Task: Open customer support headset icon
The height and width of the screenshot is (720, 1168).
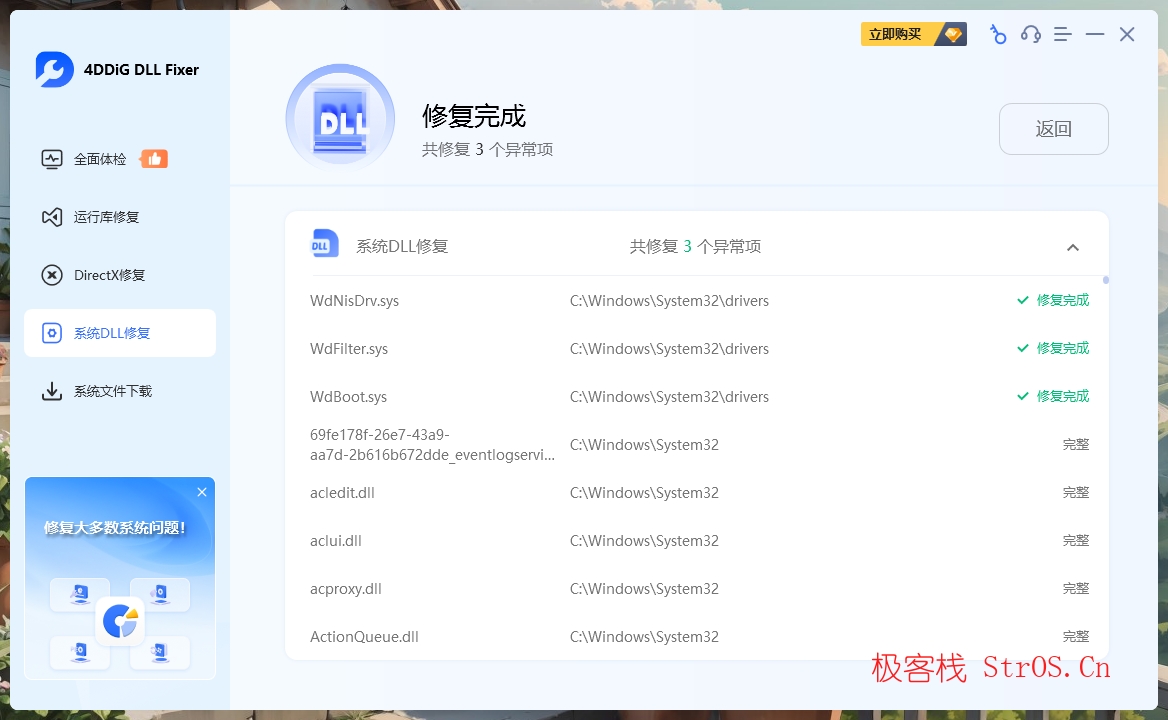Action: (x=1030, y=34)
